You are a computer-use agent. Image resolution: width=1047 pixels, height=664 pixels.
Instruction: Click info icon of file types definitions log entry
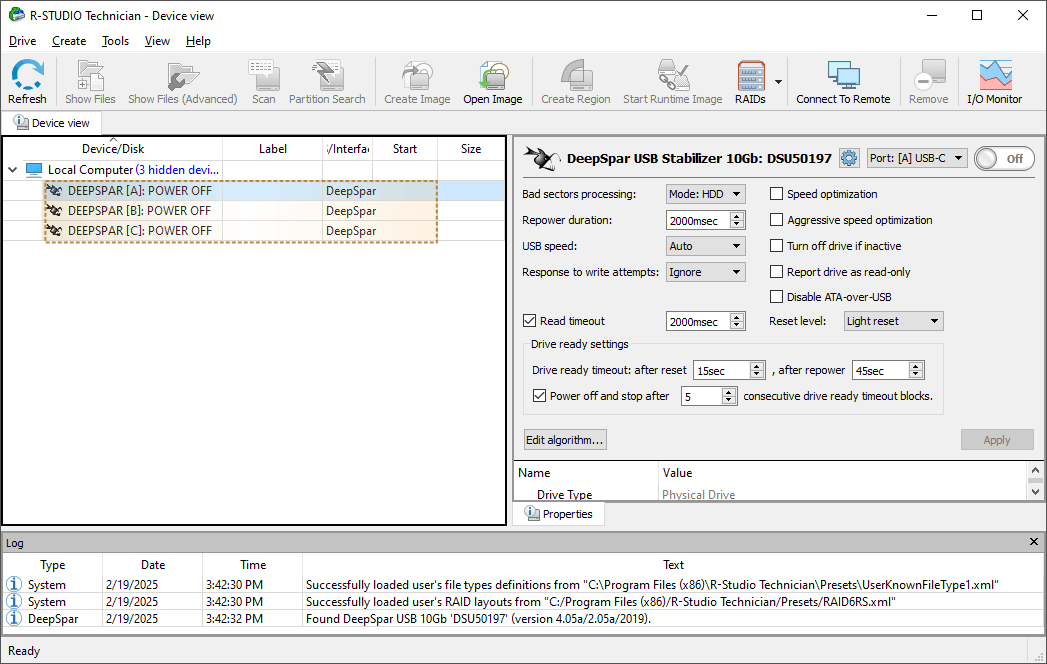coord(14,584)
